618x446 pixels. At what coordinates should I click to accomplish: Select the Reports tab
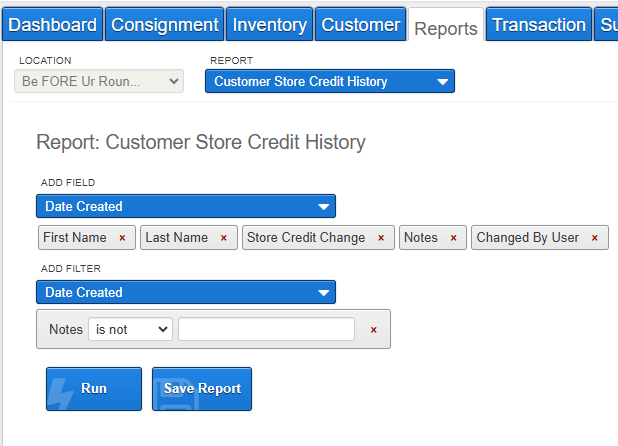coord(446,26)
